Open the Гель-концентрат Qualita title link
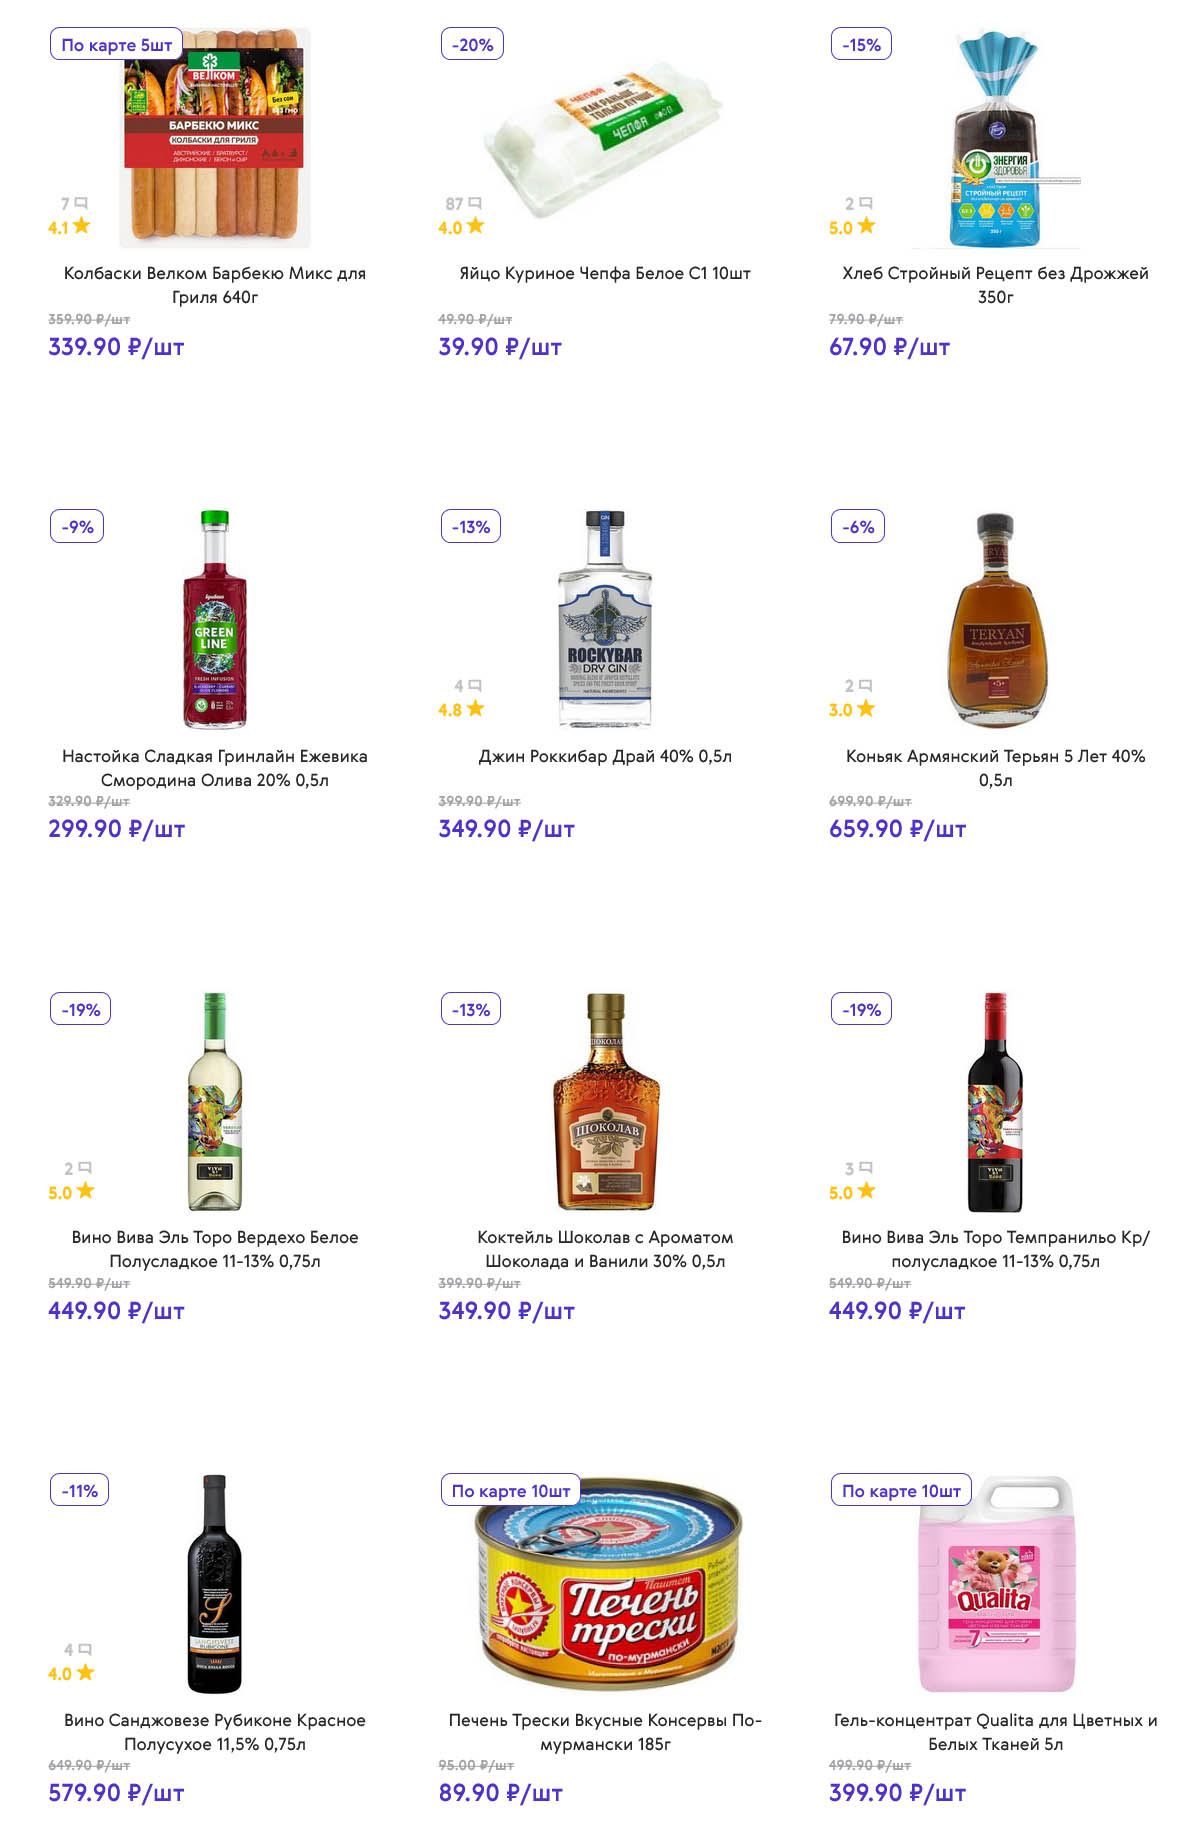 click(x=995, y=1732)
